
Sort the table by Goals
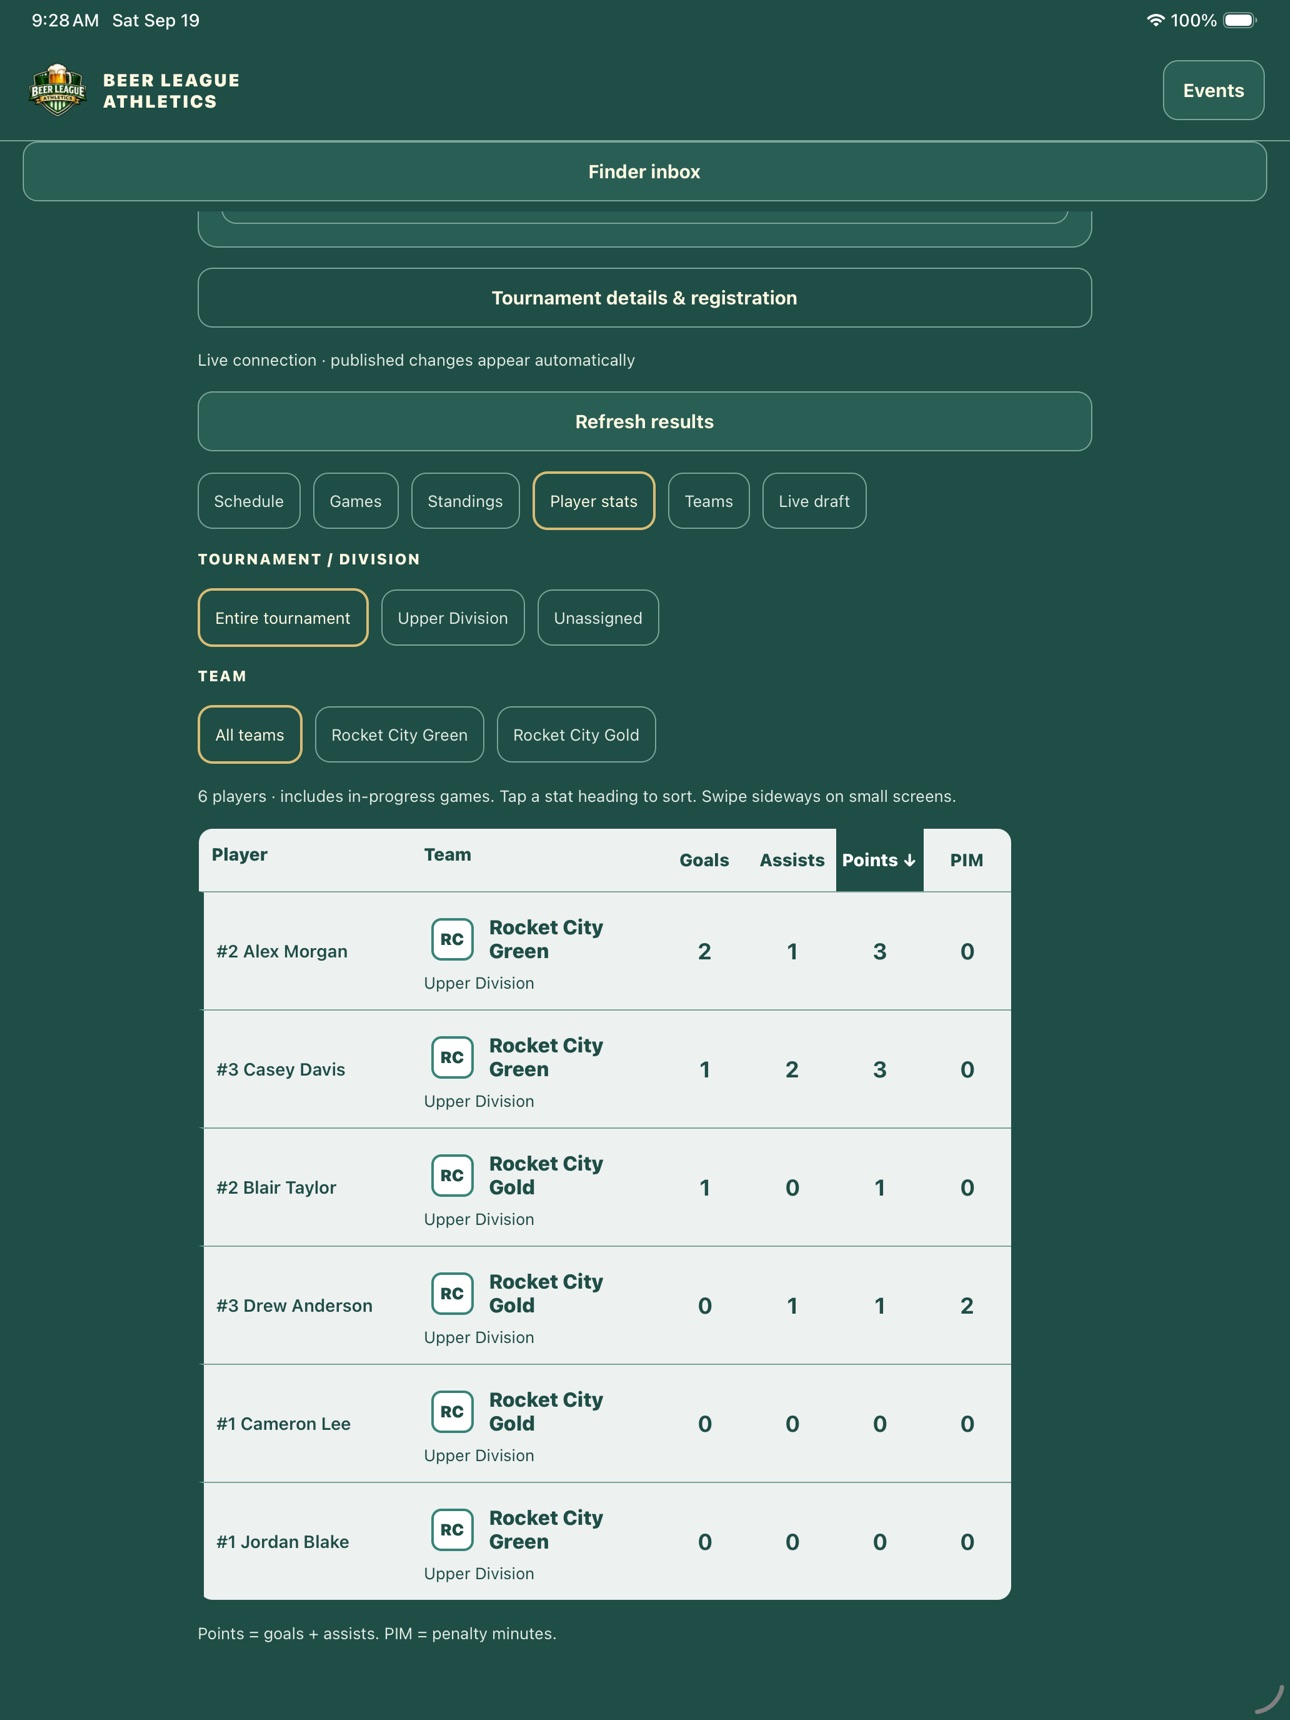click(704, 860)
